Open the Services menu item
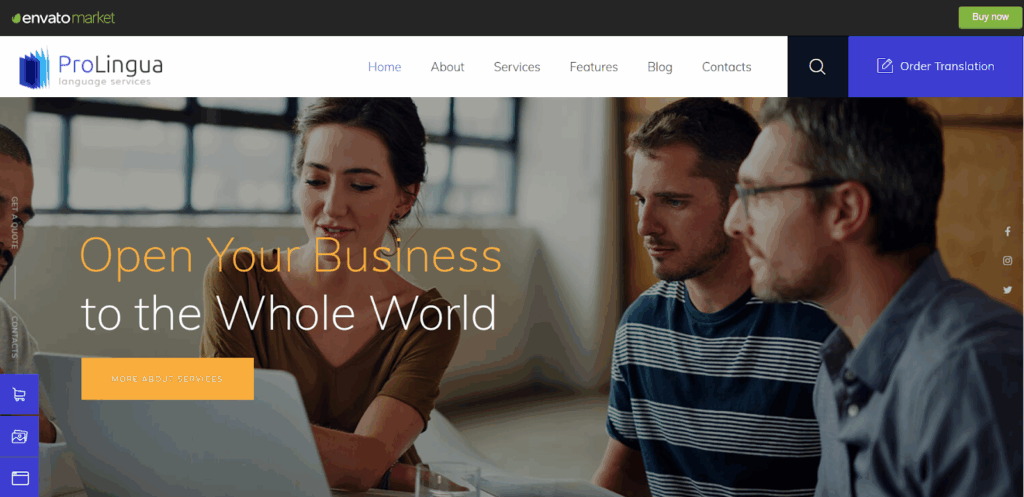The image size is (1024, 497). (517, 67)
